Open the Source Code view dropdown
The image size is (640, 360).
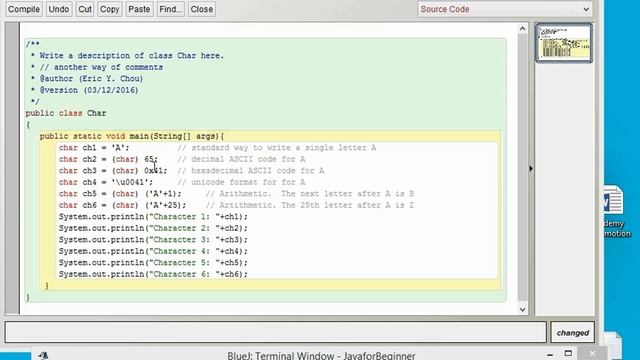[x=505, y=9]
